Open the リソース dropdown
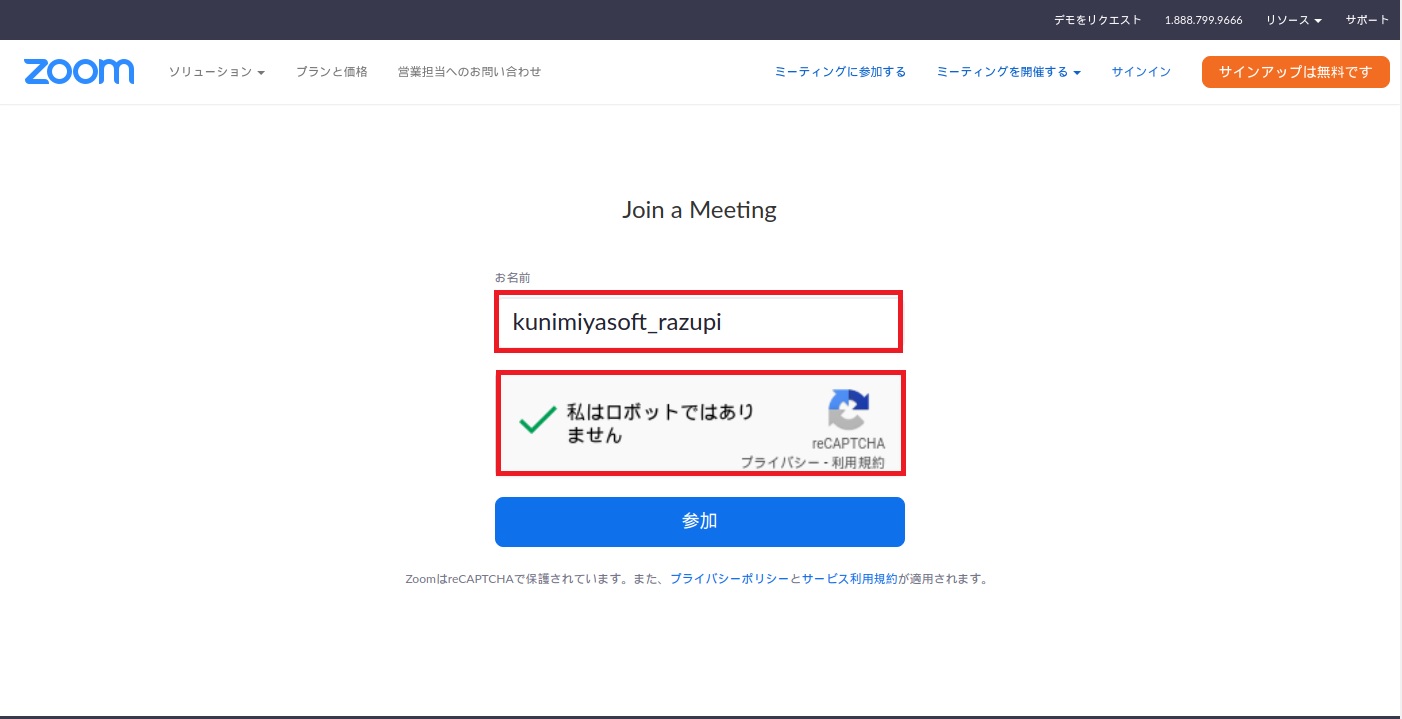The height and width of the screenshot is (719, 1402). tap(1292, 19)
